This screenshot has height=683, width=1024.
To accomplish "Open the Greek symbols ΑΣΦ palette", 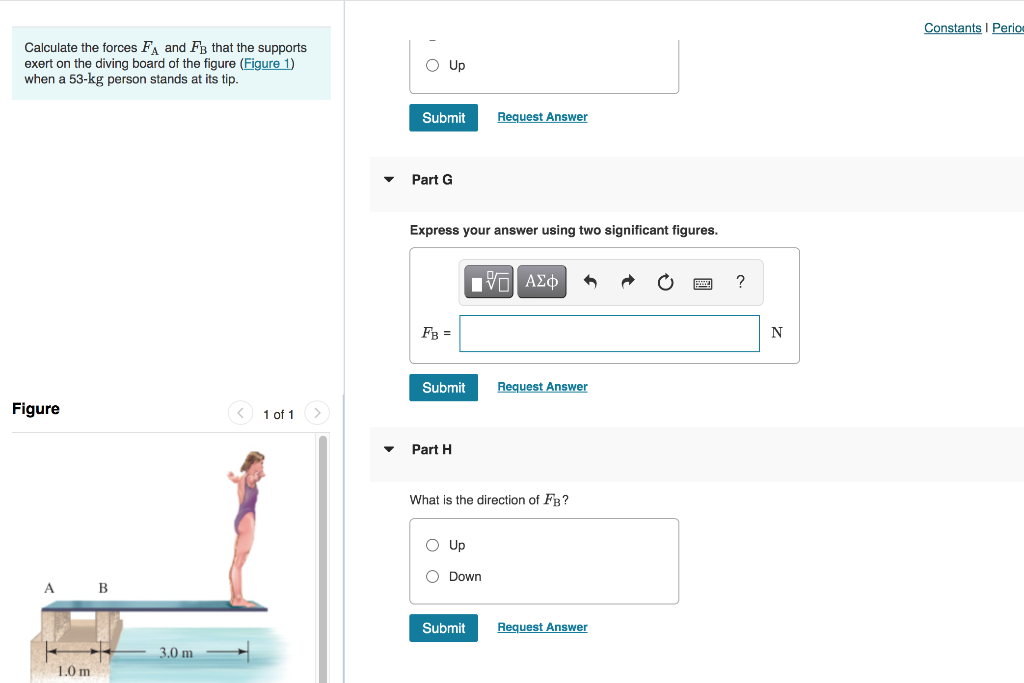I will 541,281.
